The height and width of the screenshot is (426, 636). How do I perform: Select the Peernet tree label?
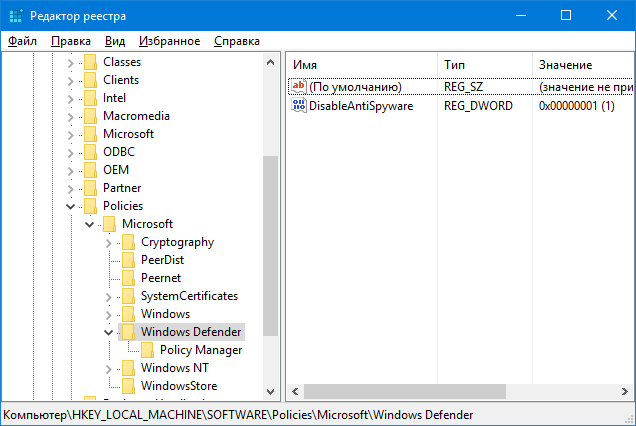coord(161,278)
